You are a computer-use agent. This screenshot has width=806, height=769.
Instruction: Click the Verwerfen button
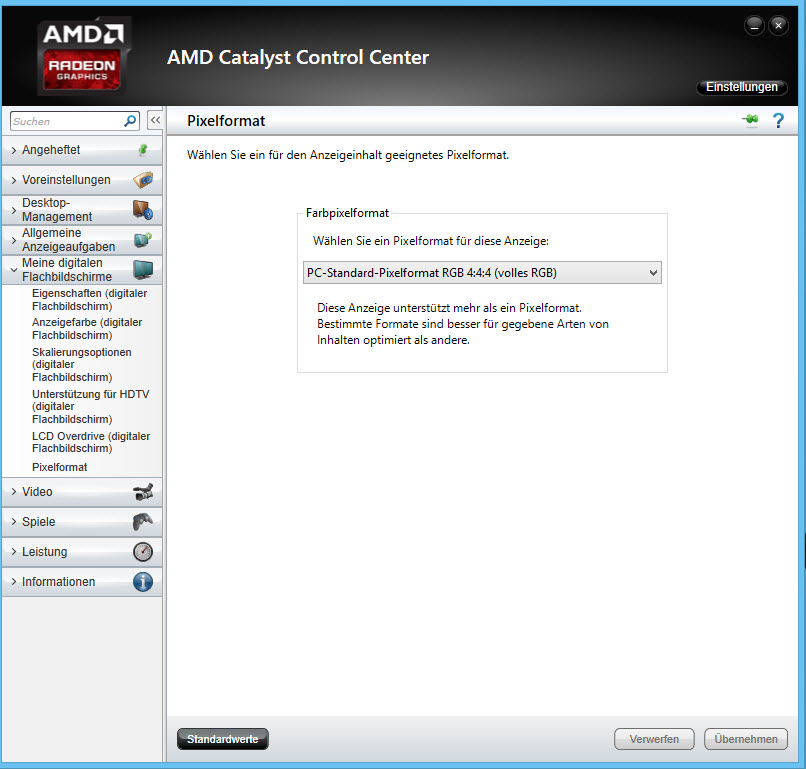click(x=654, y=739)
